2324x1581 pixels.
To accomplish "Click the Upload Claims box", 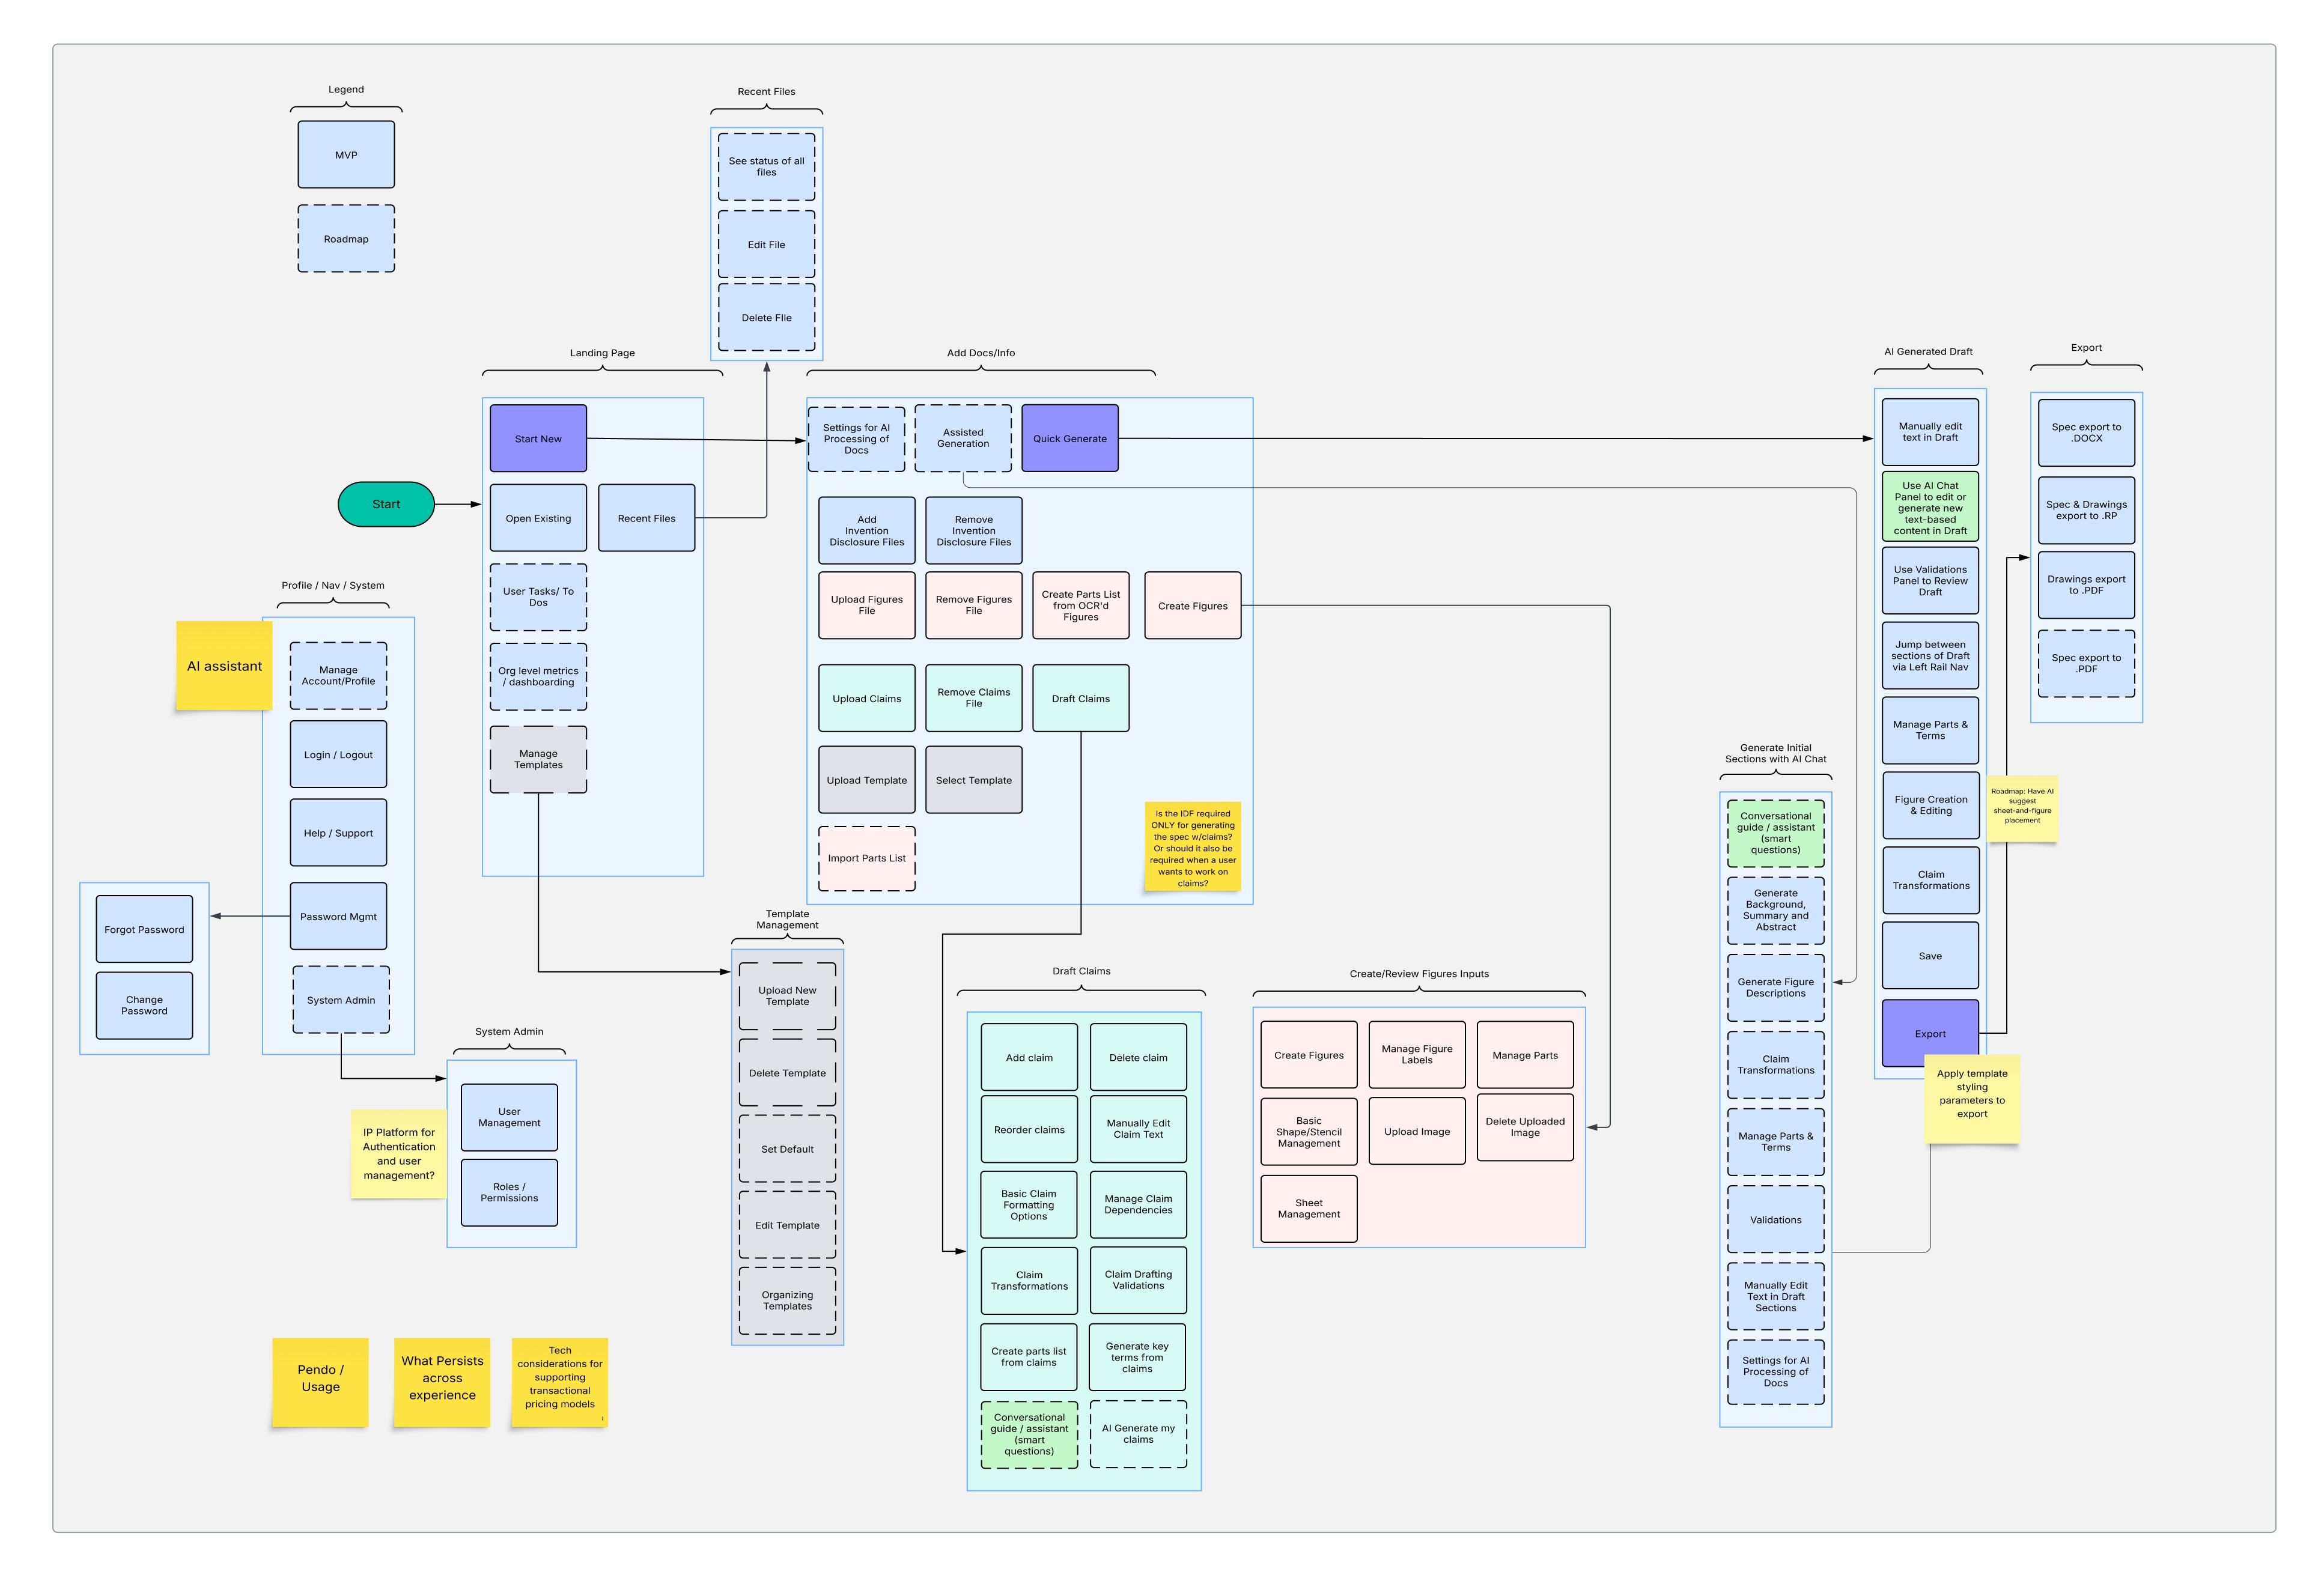I will point(867,698).
